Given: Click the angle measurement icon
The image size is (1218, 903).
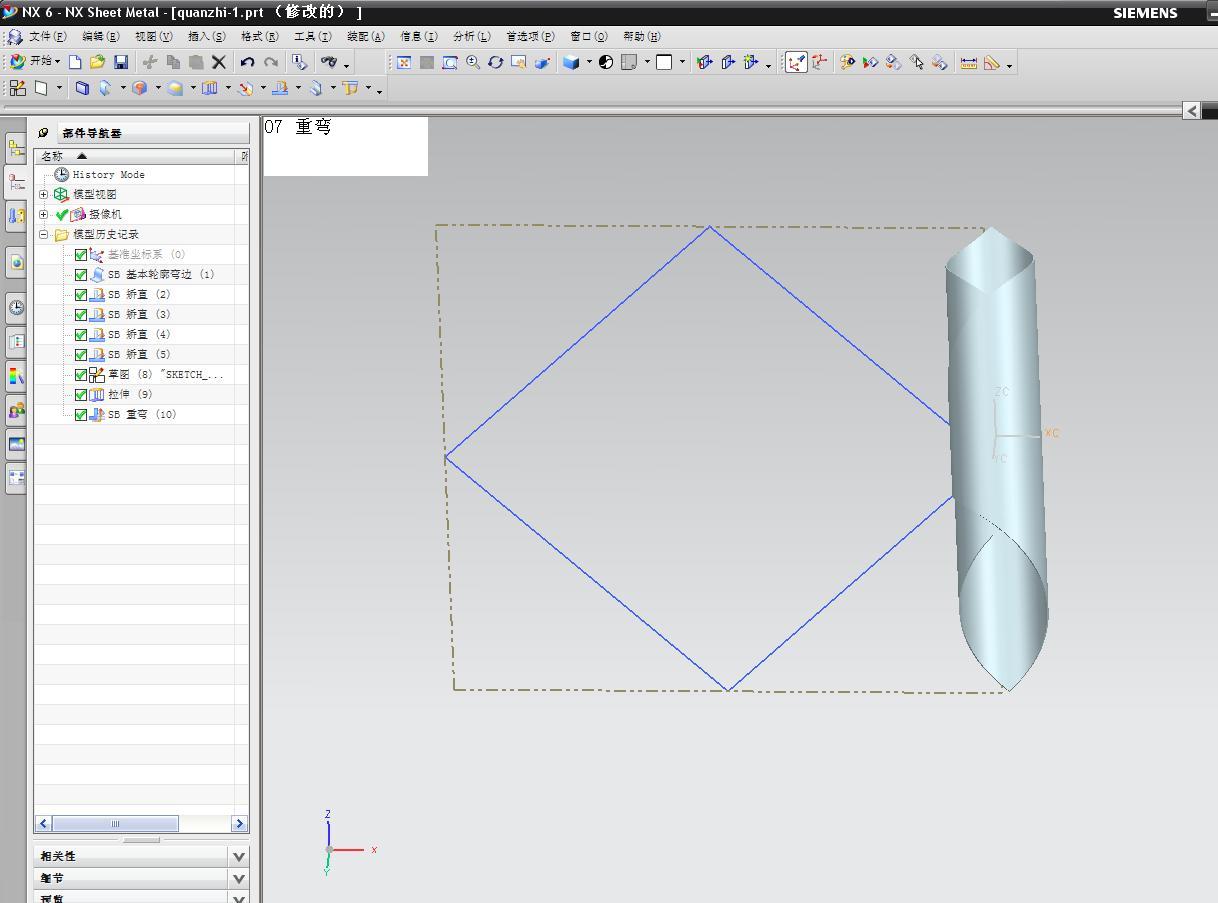Looking at the screenshot, I should tap(992, 62).
